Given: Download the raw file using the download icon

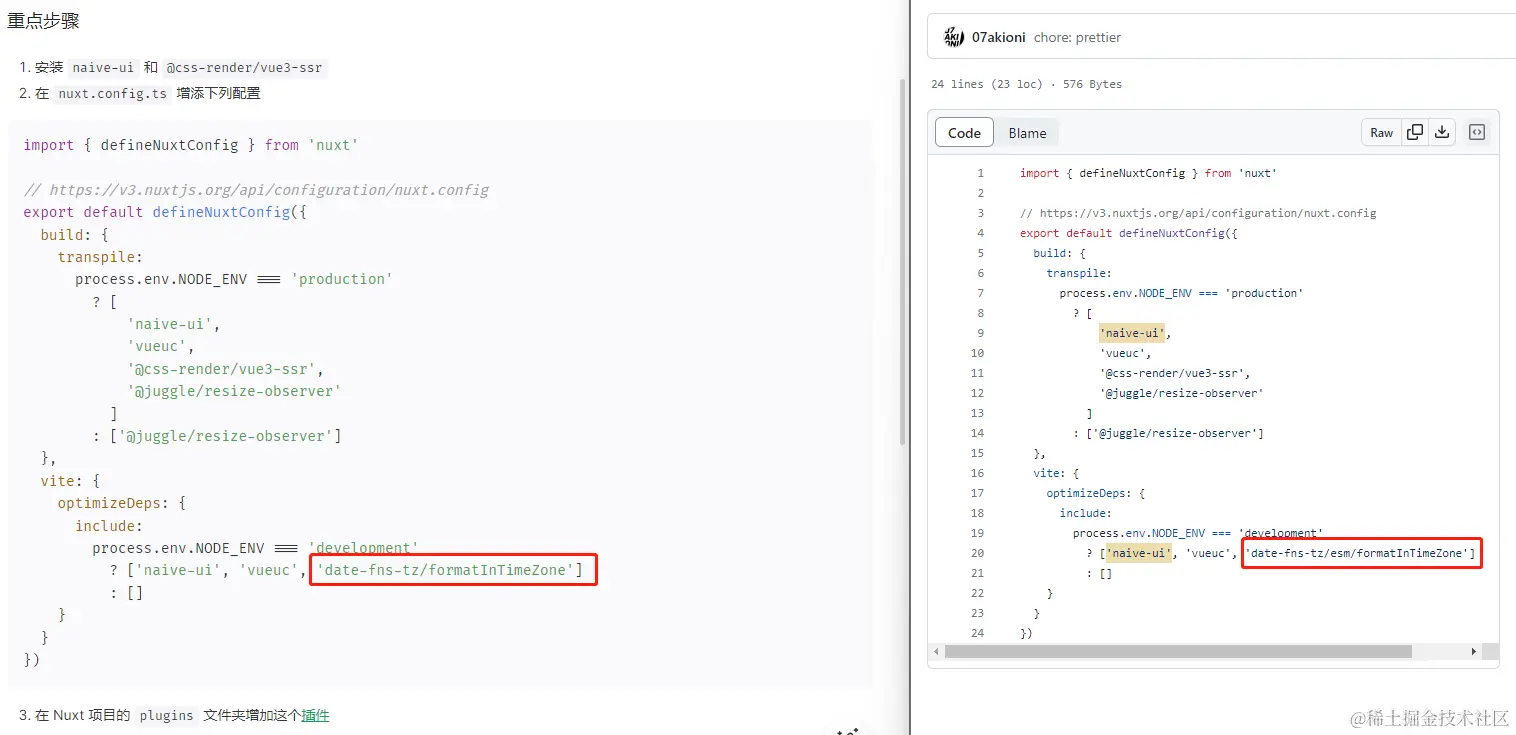Looking at the screenshot, I should coord(1442,133).
